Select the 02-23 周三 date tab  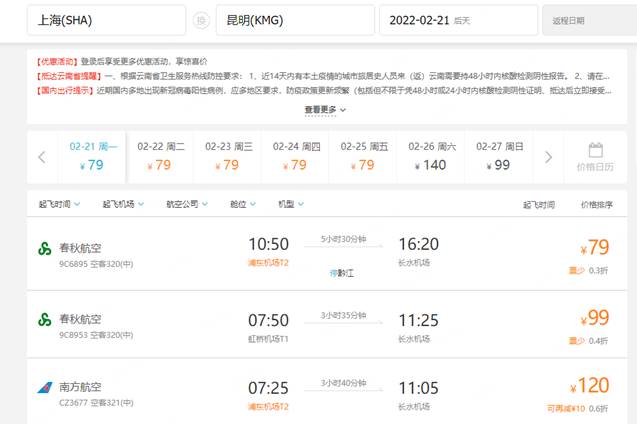228,157
